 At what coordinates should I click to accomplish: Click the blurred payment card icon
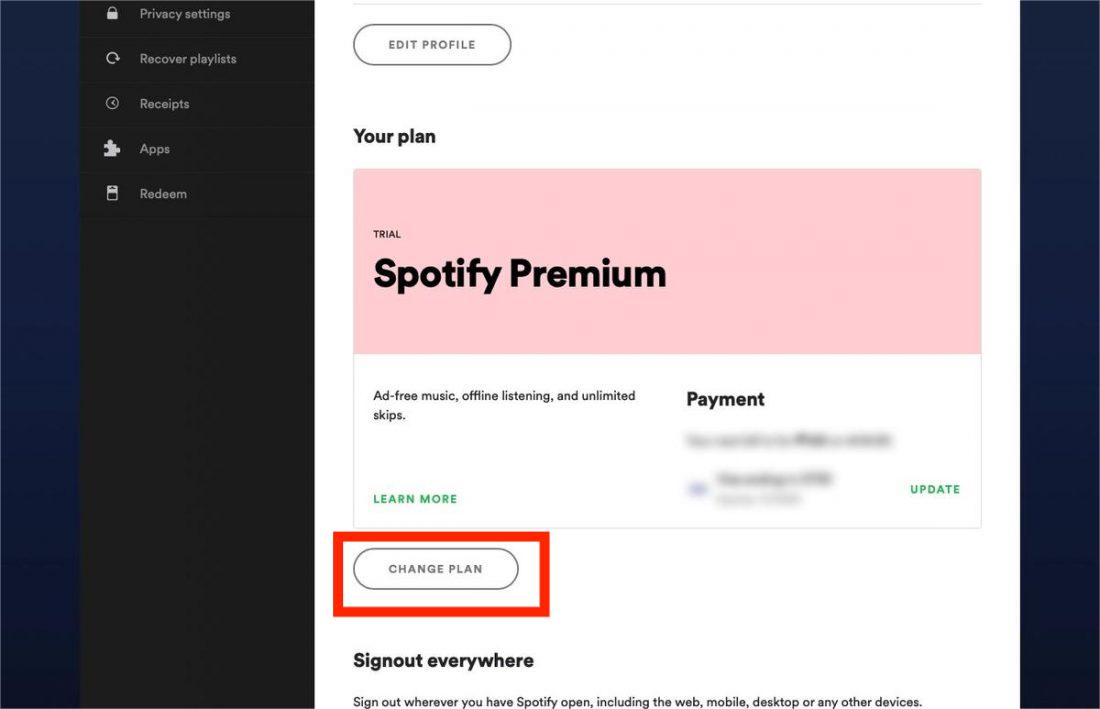pos(695,489)
